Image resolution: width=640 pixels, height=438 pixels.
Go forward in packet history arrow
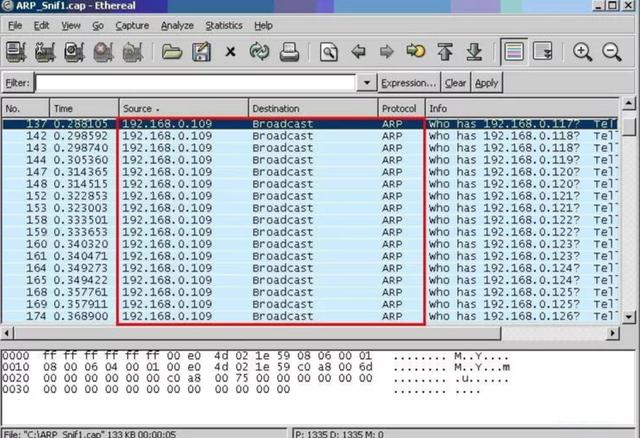(387, 52)
